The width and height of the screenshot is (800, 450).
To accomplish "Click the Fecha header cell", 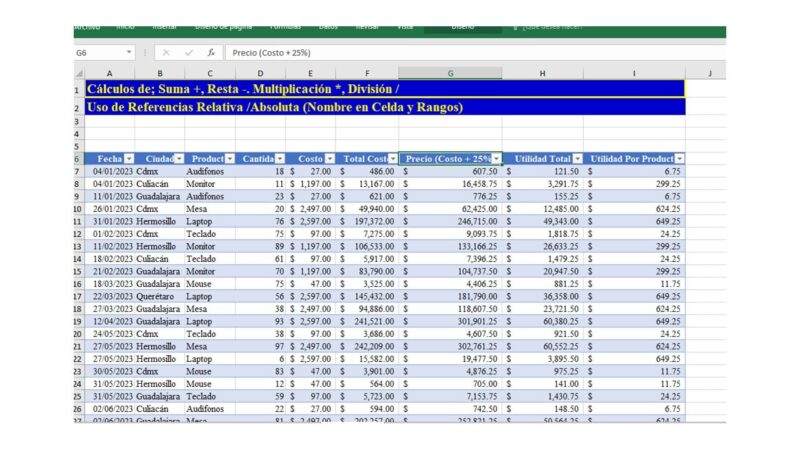I will pyautogui.click(x=109, y=159).
